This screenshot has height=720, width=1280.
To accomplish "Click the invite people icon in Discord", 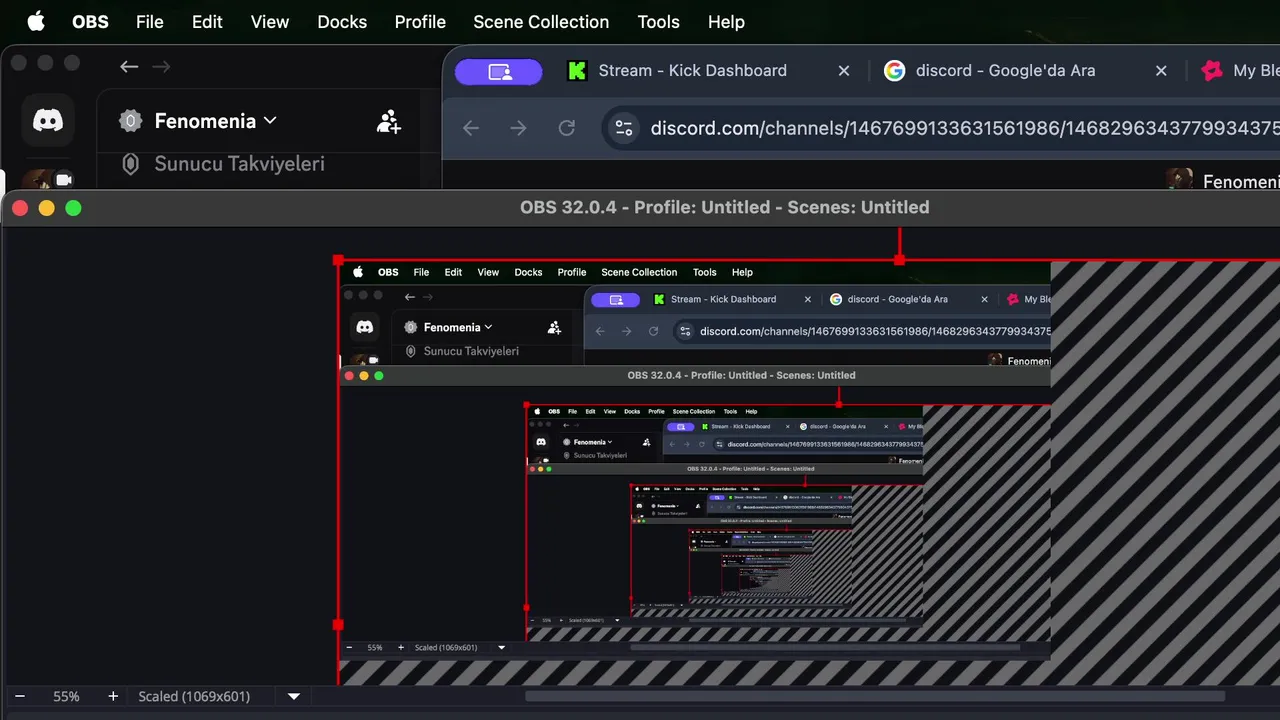I will pos(389,122).
